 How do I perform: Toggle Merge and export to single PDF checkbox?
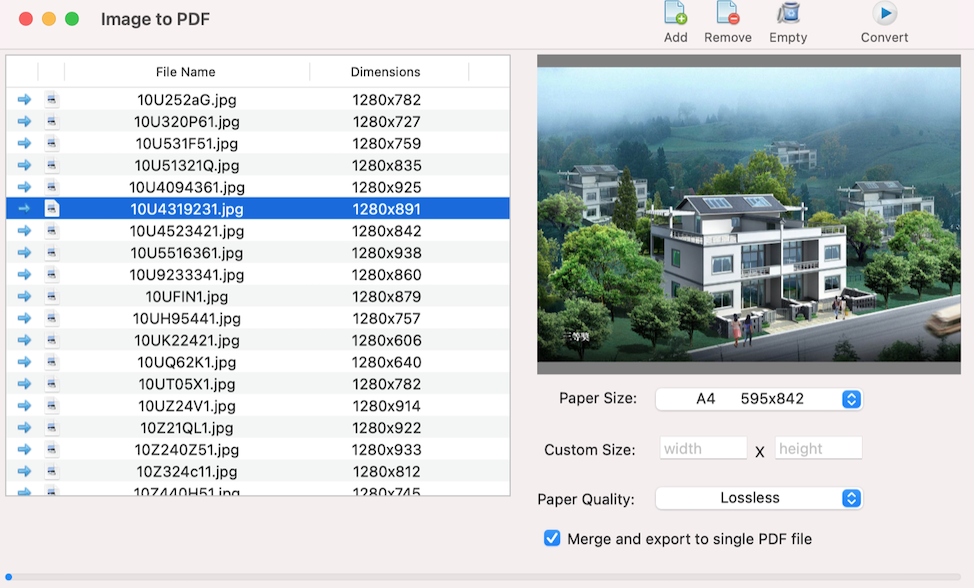coord(552,539)
